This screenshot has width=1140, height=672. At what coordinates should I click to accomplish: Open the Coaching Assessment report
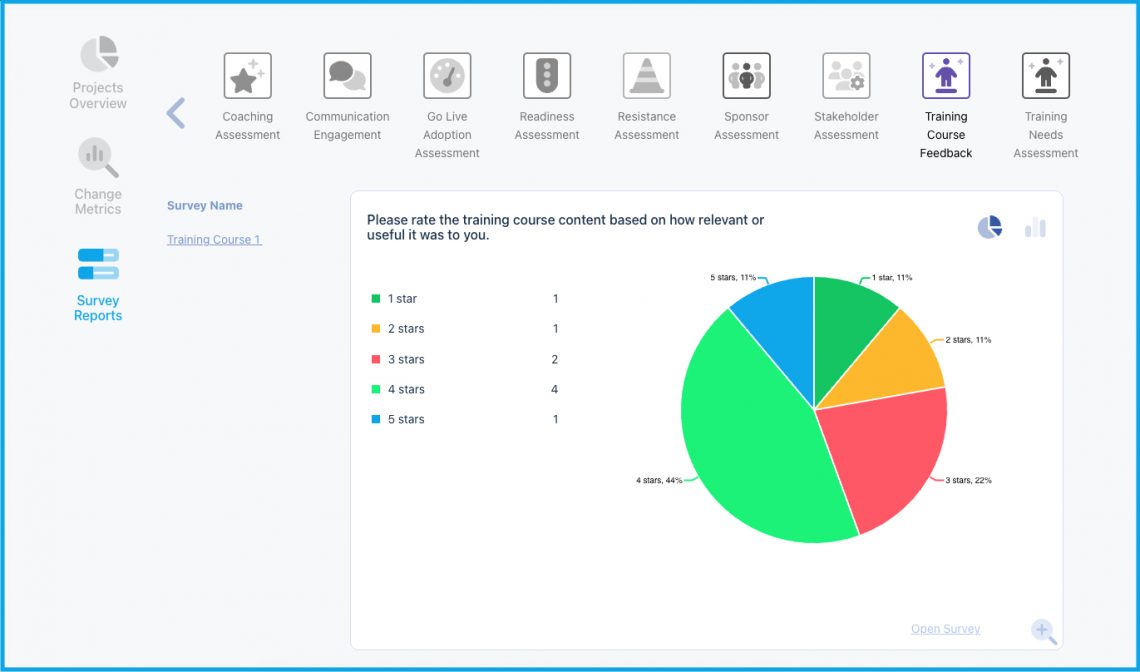247,75
